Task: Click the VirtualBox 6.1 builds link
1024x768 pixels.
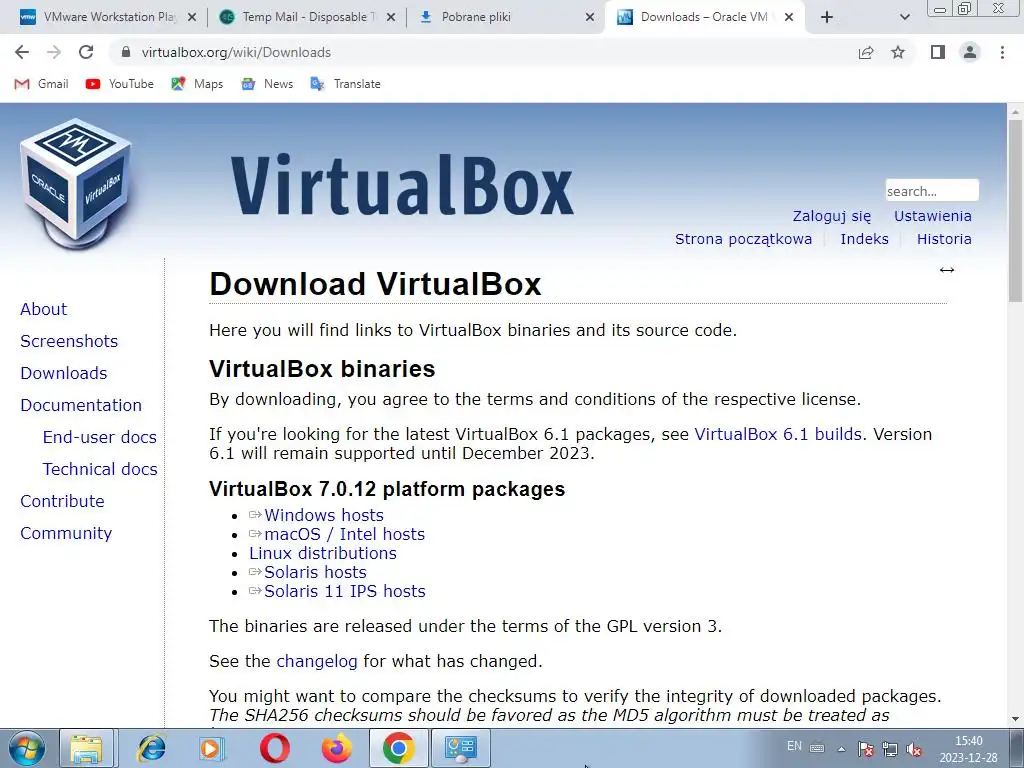Action: 778,434
